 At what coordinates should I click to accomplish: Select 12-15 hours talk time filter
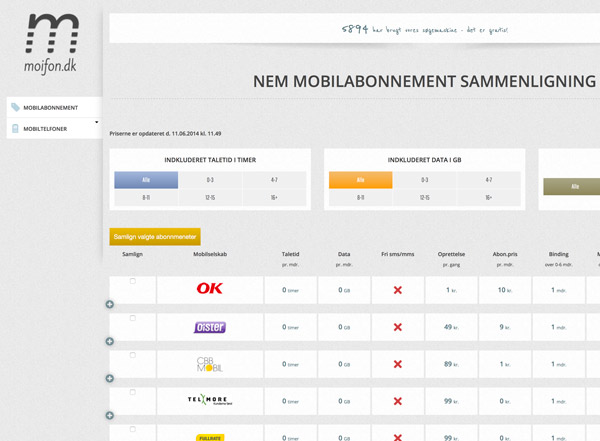(x=210, y=198)
